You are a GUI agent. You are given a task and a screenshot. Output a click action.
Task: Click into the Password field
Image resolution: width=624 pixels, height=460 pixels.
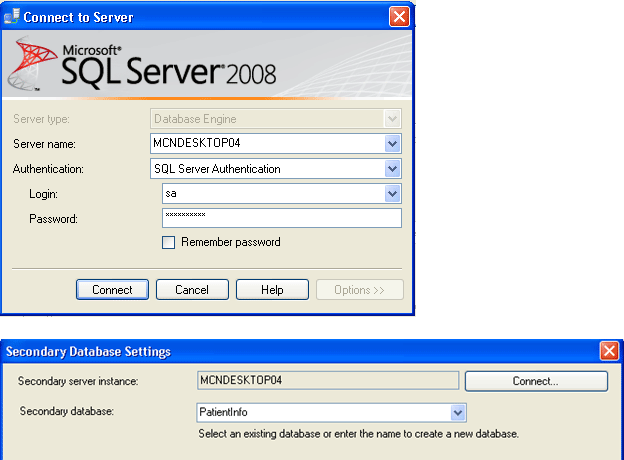pos(282,218)
